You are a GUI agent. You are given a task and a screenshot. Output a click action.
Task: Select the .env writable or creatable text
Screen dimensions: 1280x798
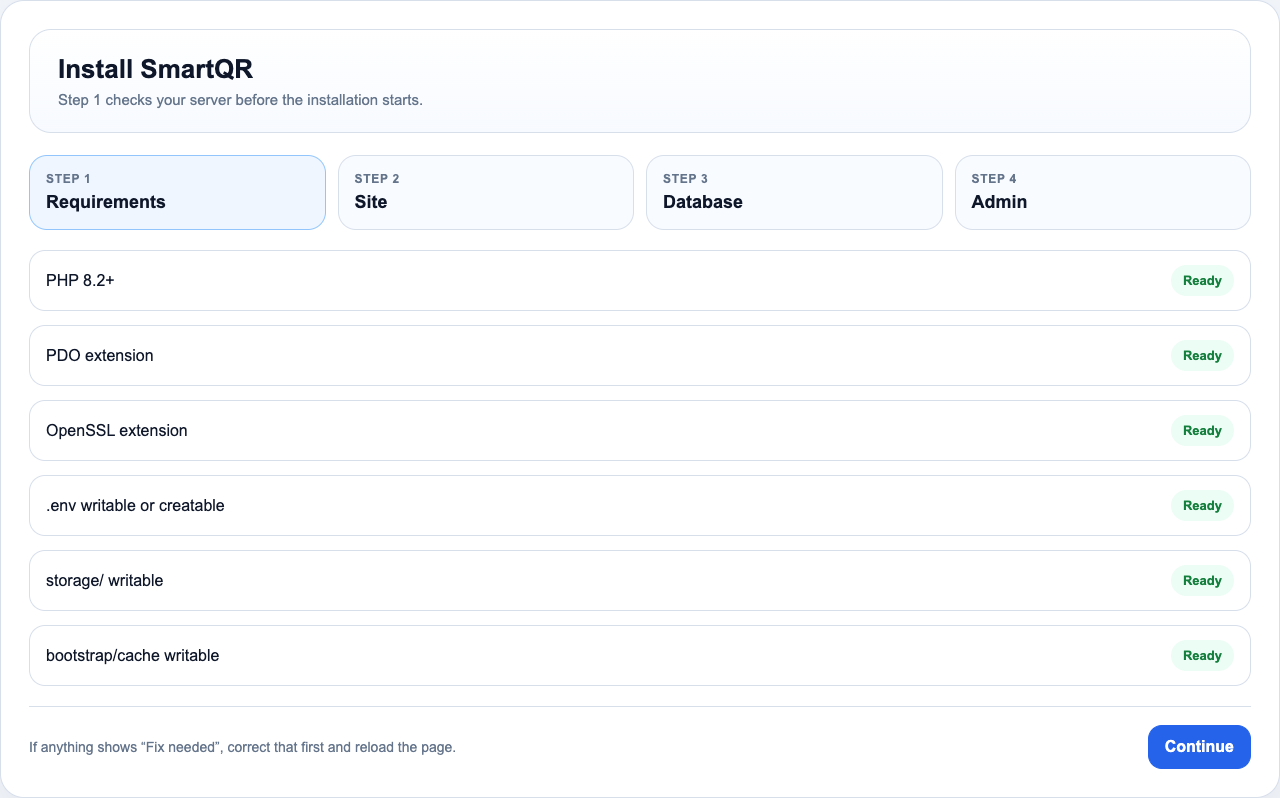coord(135,506)
